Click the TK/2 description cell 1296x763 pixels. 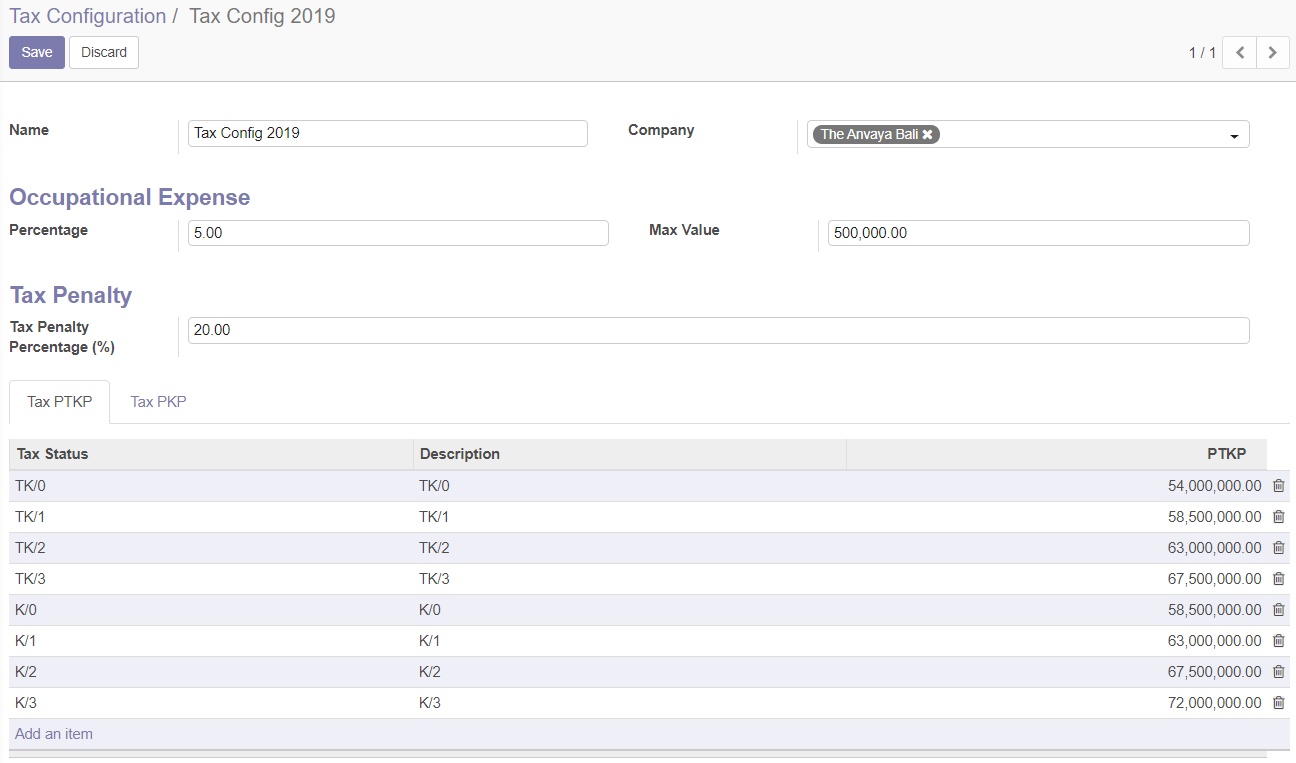[630, 548]
